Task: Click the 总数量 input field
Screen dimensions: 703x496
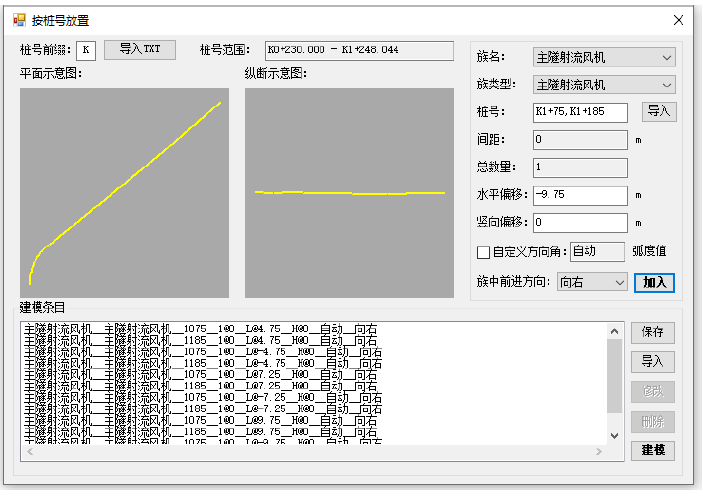Action: point(580,168)
